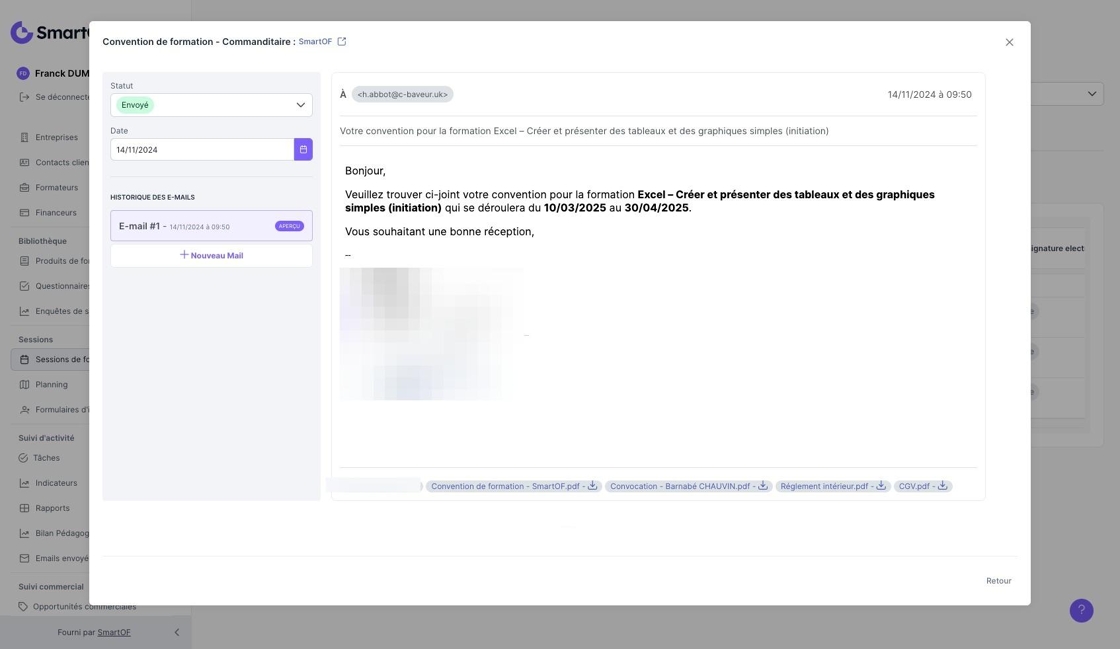Image resolution: width=1120 pixels, height=649 pixels.
Task: Click the Retour button
Action: click(x=999, y=580)
